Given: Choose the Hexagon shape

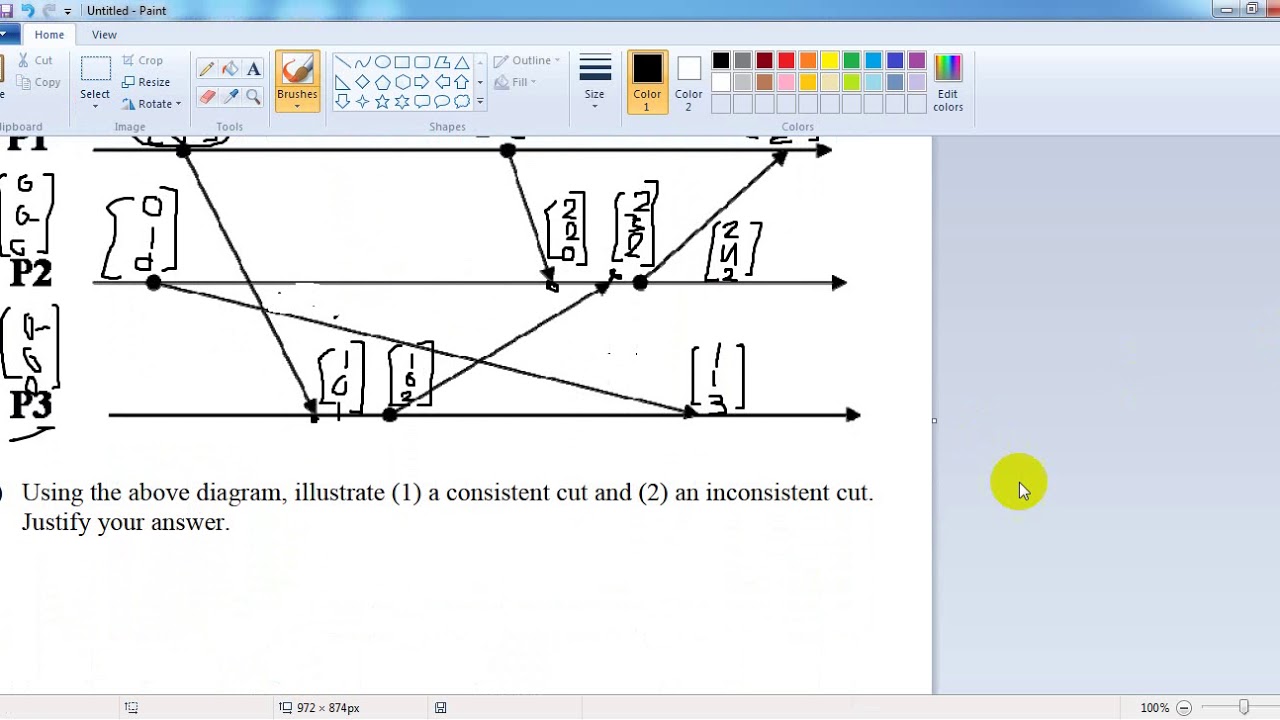Looking at the screenshot, I should (402, 82).
